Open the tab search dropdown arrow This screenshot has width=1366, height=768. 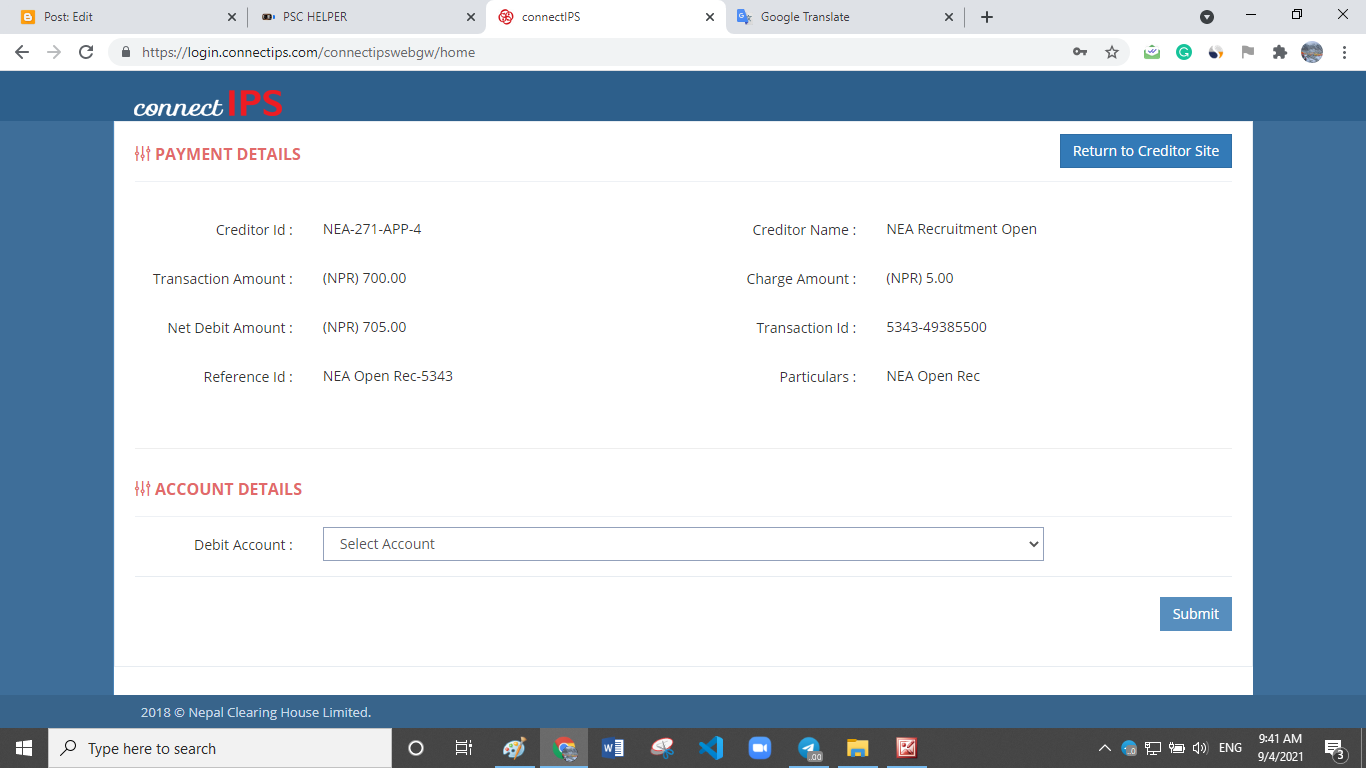point(1207,17)
